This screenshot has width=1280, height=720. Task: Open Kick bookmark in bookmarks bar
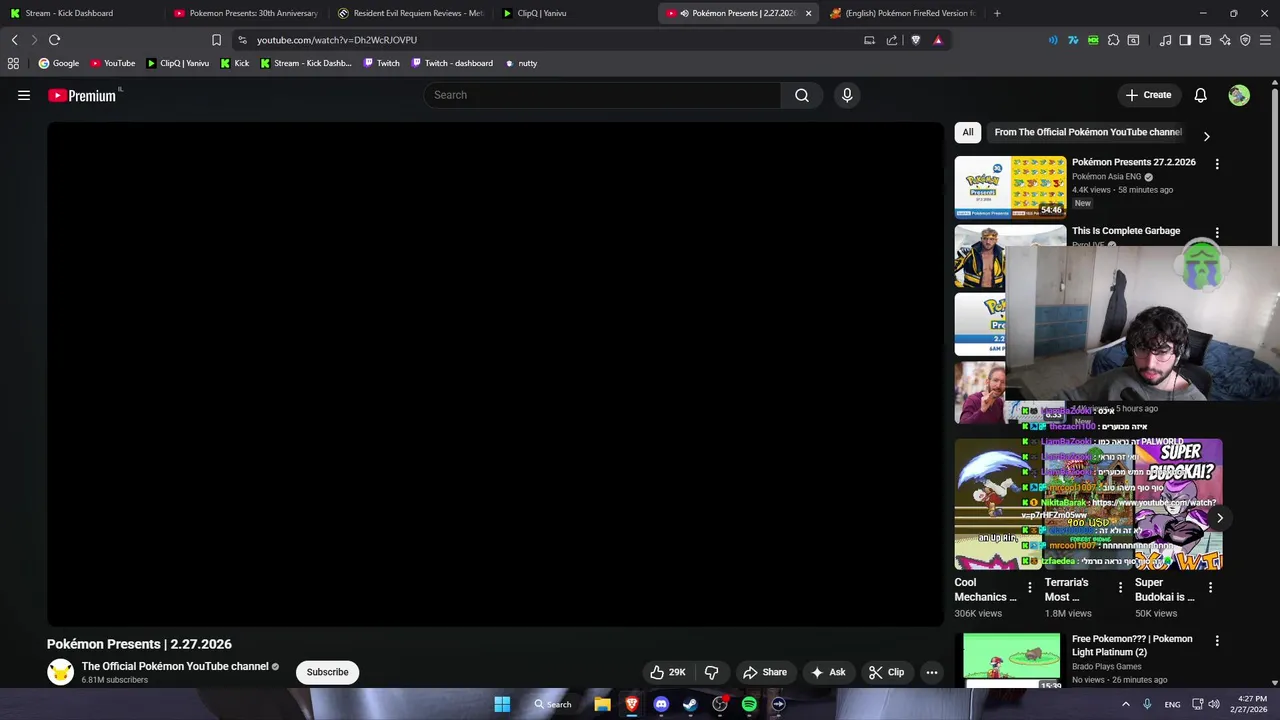pyautogui.click(x=234, y=63)
